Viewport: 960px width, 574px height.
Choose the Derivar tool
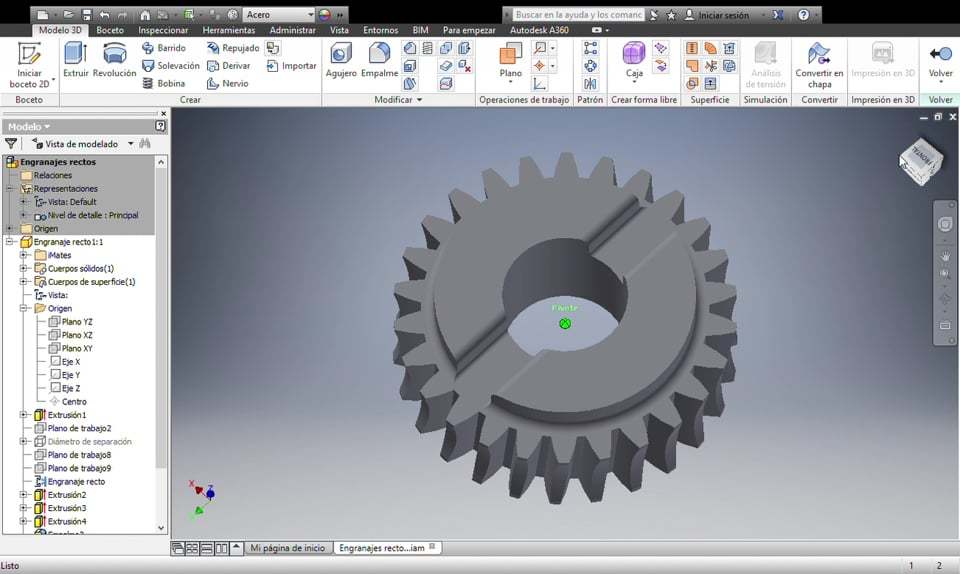pyautogui.click(x=229, y=65)
